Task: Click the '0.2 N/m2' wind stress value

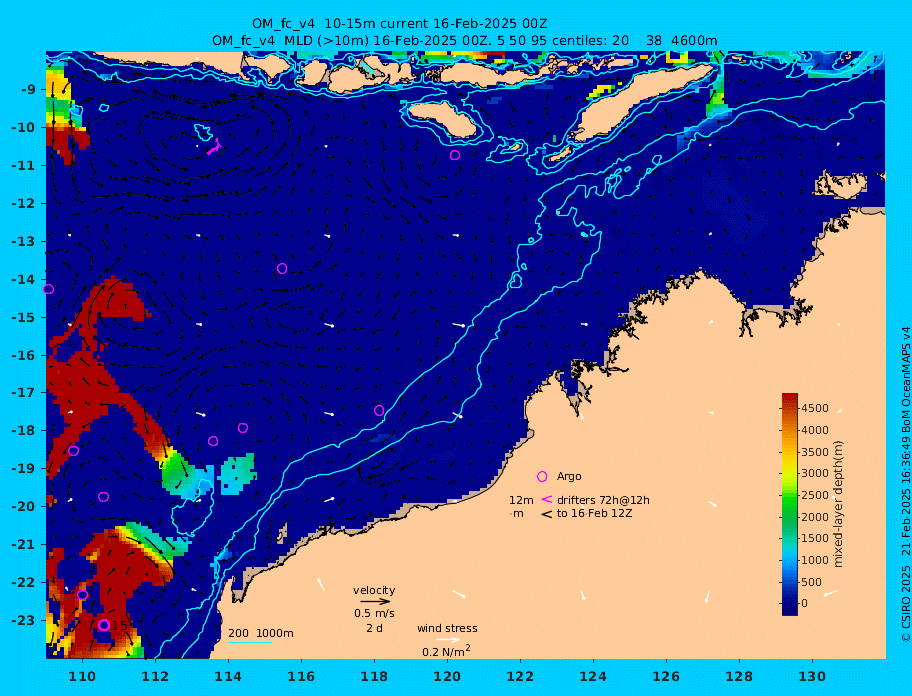Action: 446,651
